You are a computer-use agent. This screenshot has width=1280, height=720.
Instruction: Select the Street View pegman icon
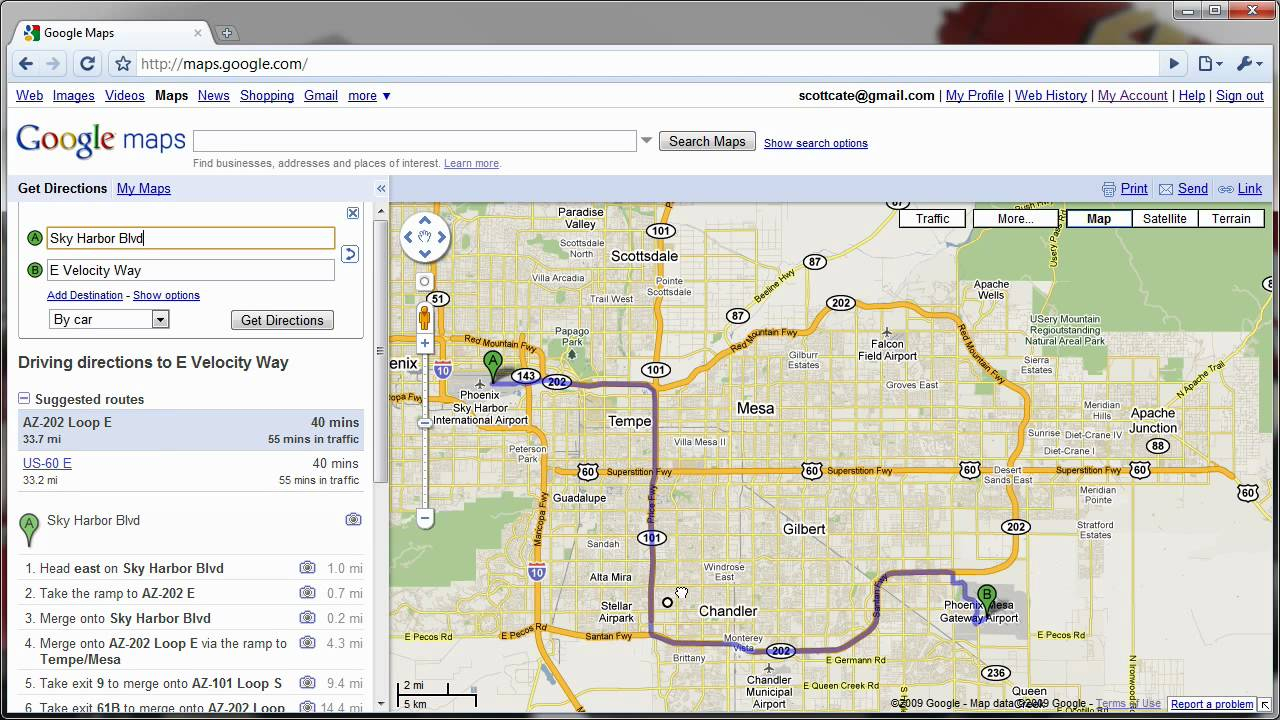point(425,318)
